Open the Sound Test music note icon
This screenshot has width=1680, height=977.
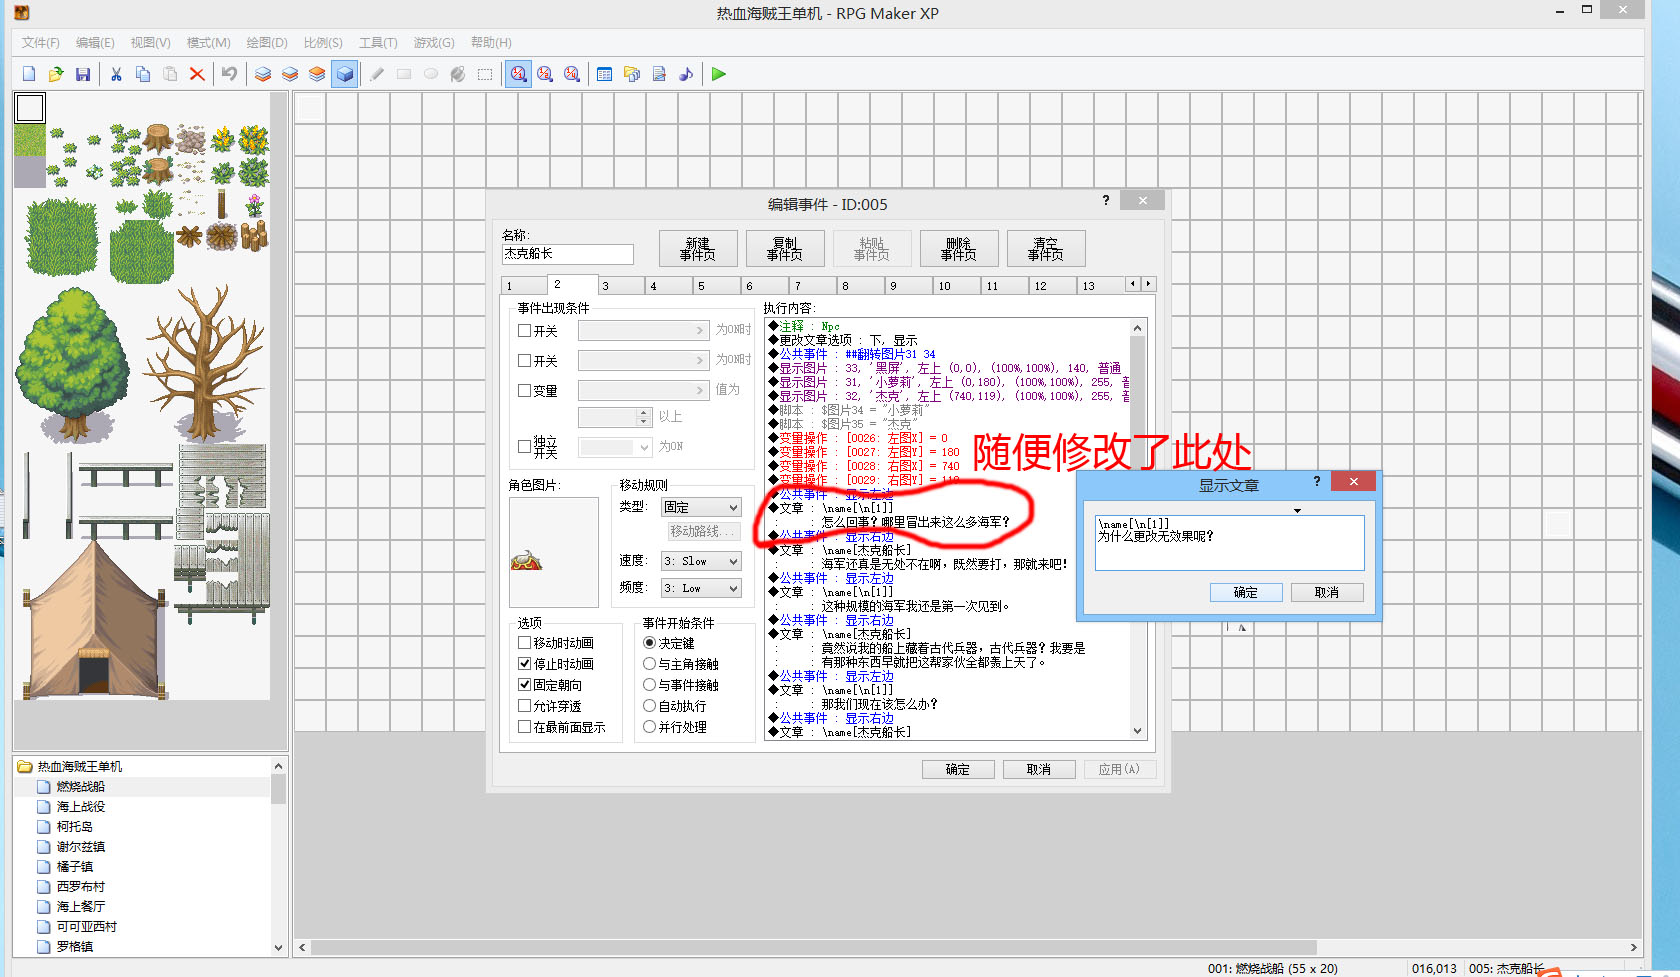686,74
